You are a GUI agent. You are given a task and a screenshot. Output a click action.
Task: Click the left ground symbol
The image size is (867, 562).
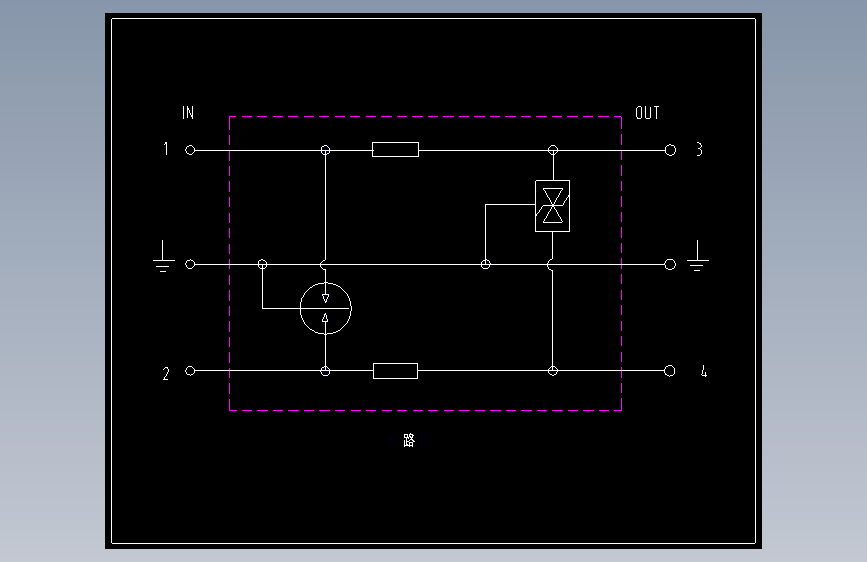164,256
